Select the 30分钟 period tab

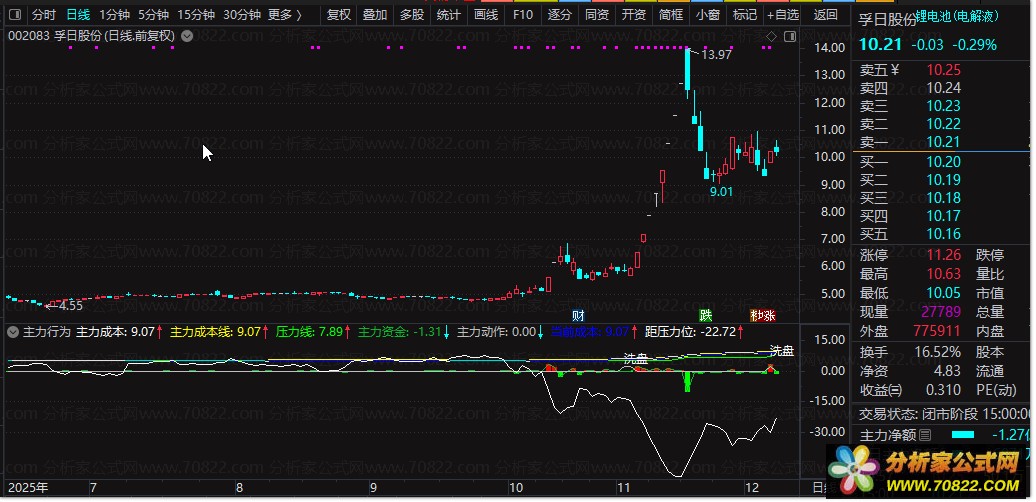242,15
